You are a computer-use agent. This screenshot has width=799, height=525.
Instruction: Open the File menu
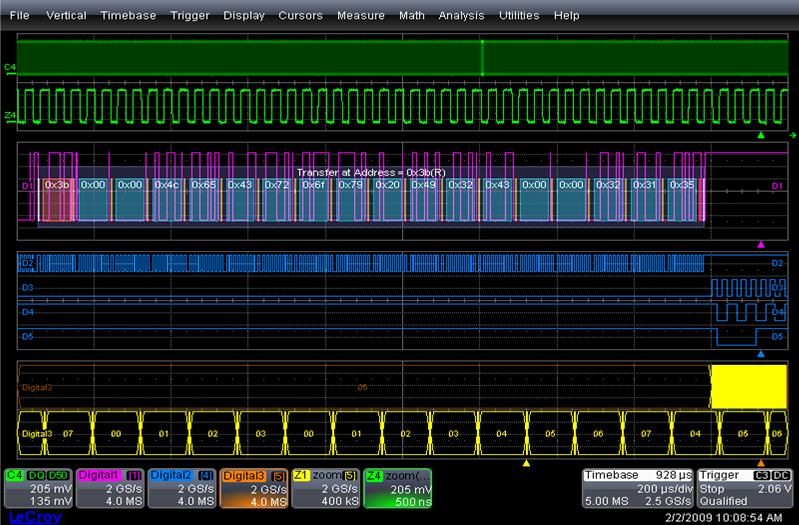pos(20,16)
